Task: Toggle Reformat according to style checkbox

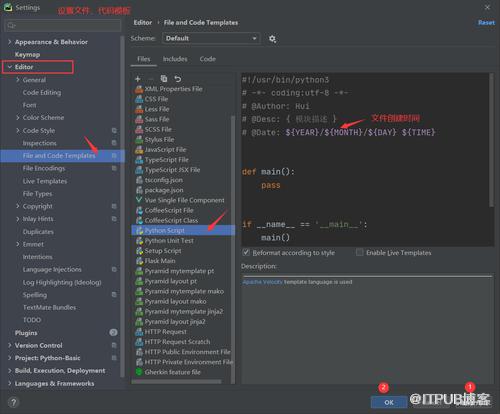Action: 246,252
